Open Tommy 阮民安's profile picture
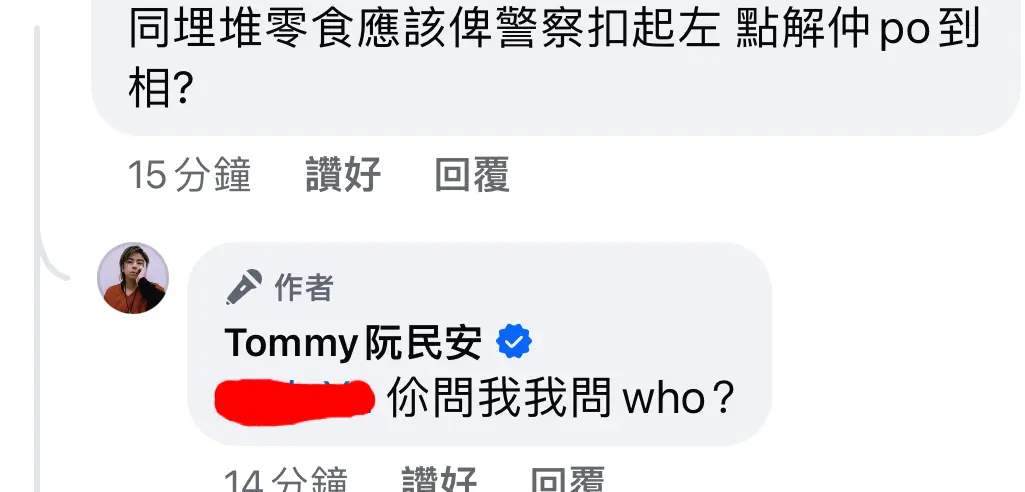This screenshot has width=1025, height=492. [x=133, y=278]
